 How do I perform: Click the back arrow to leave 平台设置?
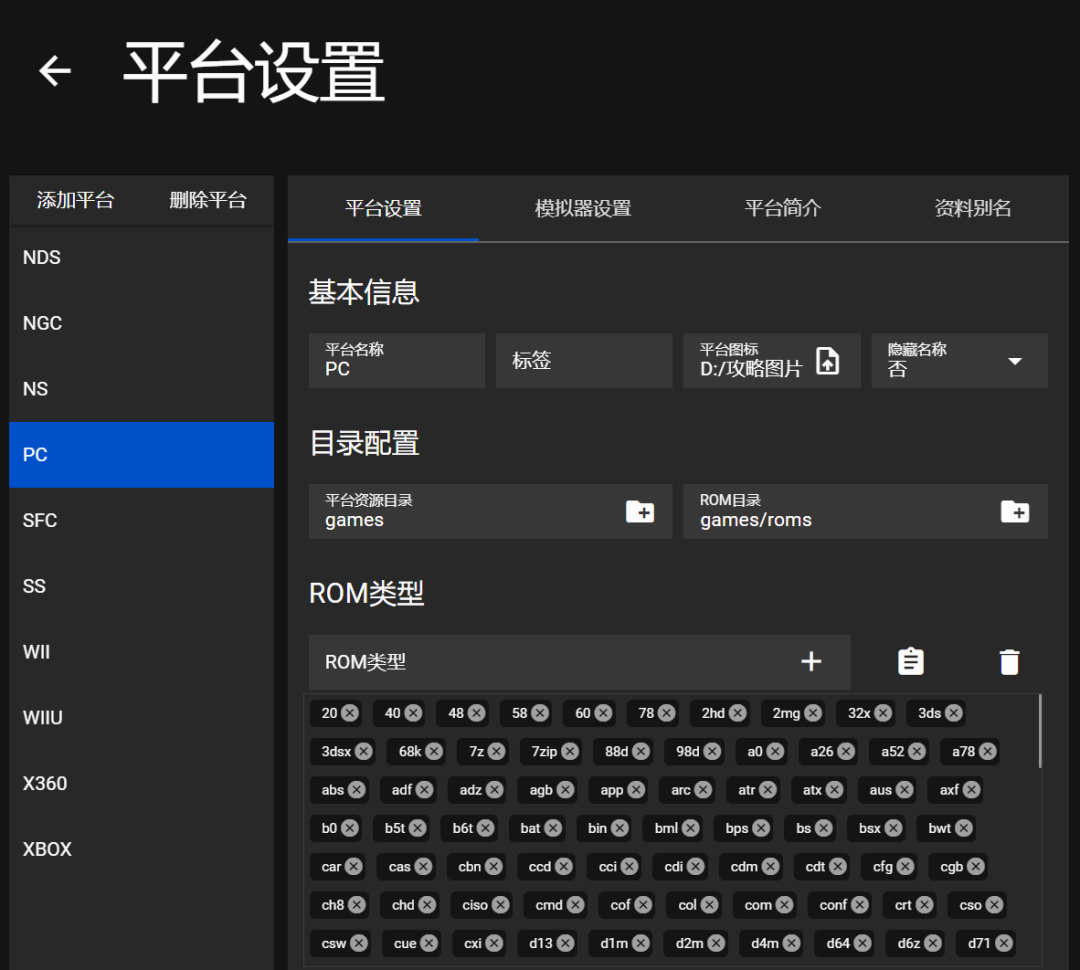tap(54, 70)
